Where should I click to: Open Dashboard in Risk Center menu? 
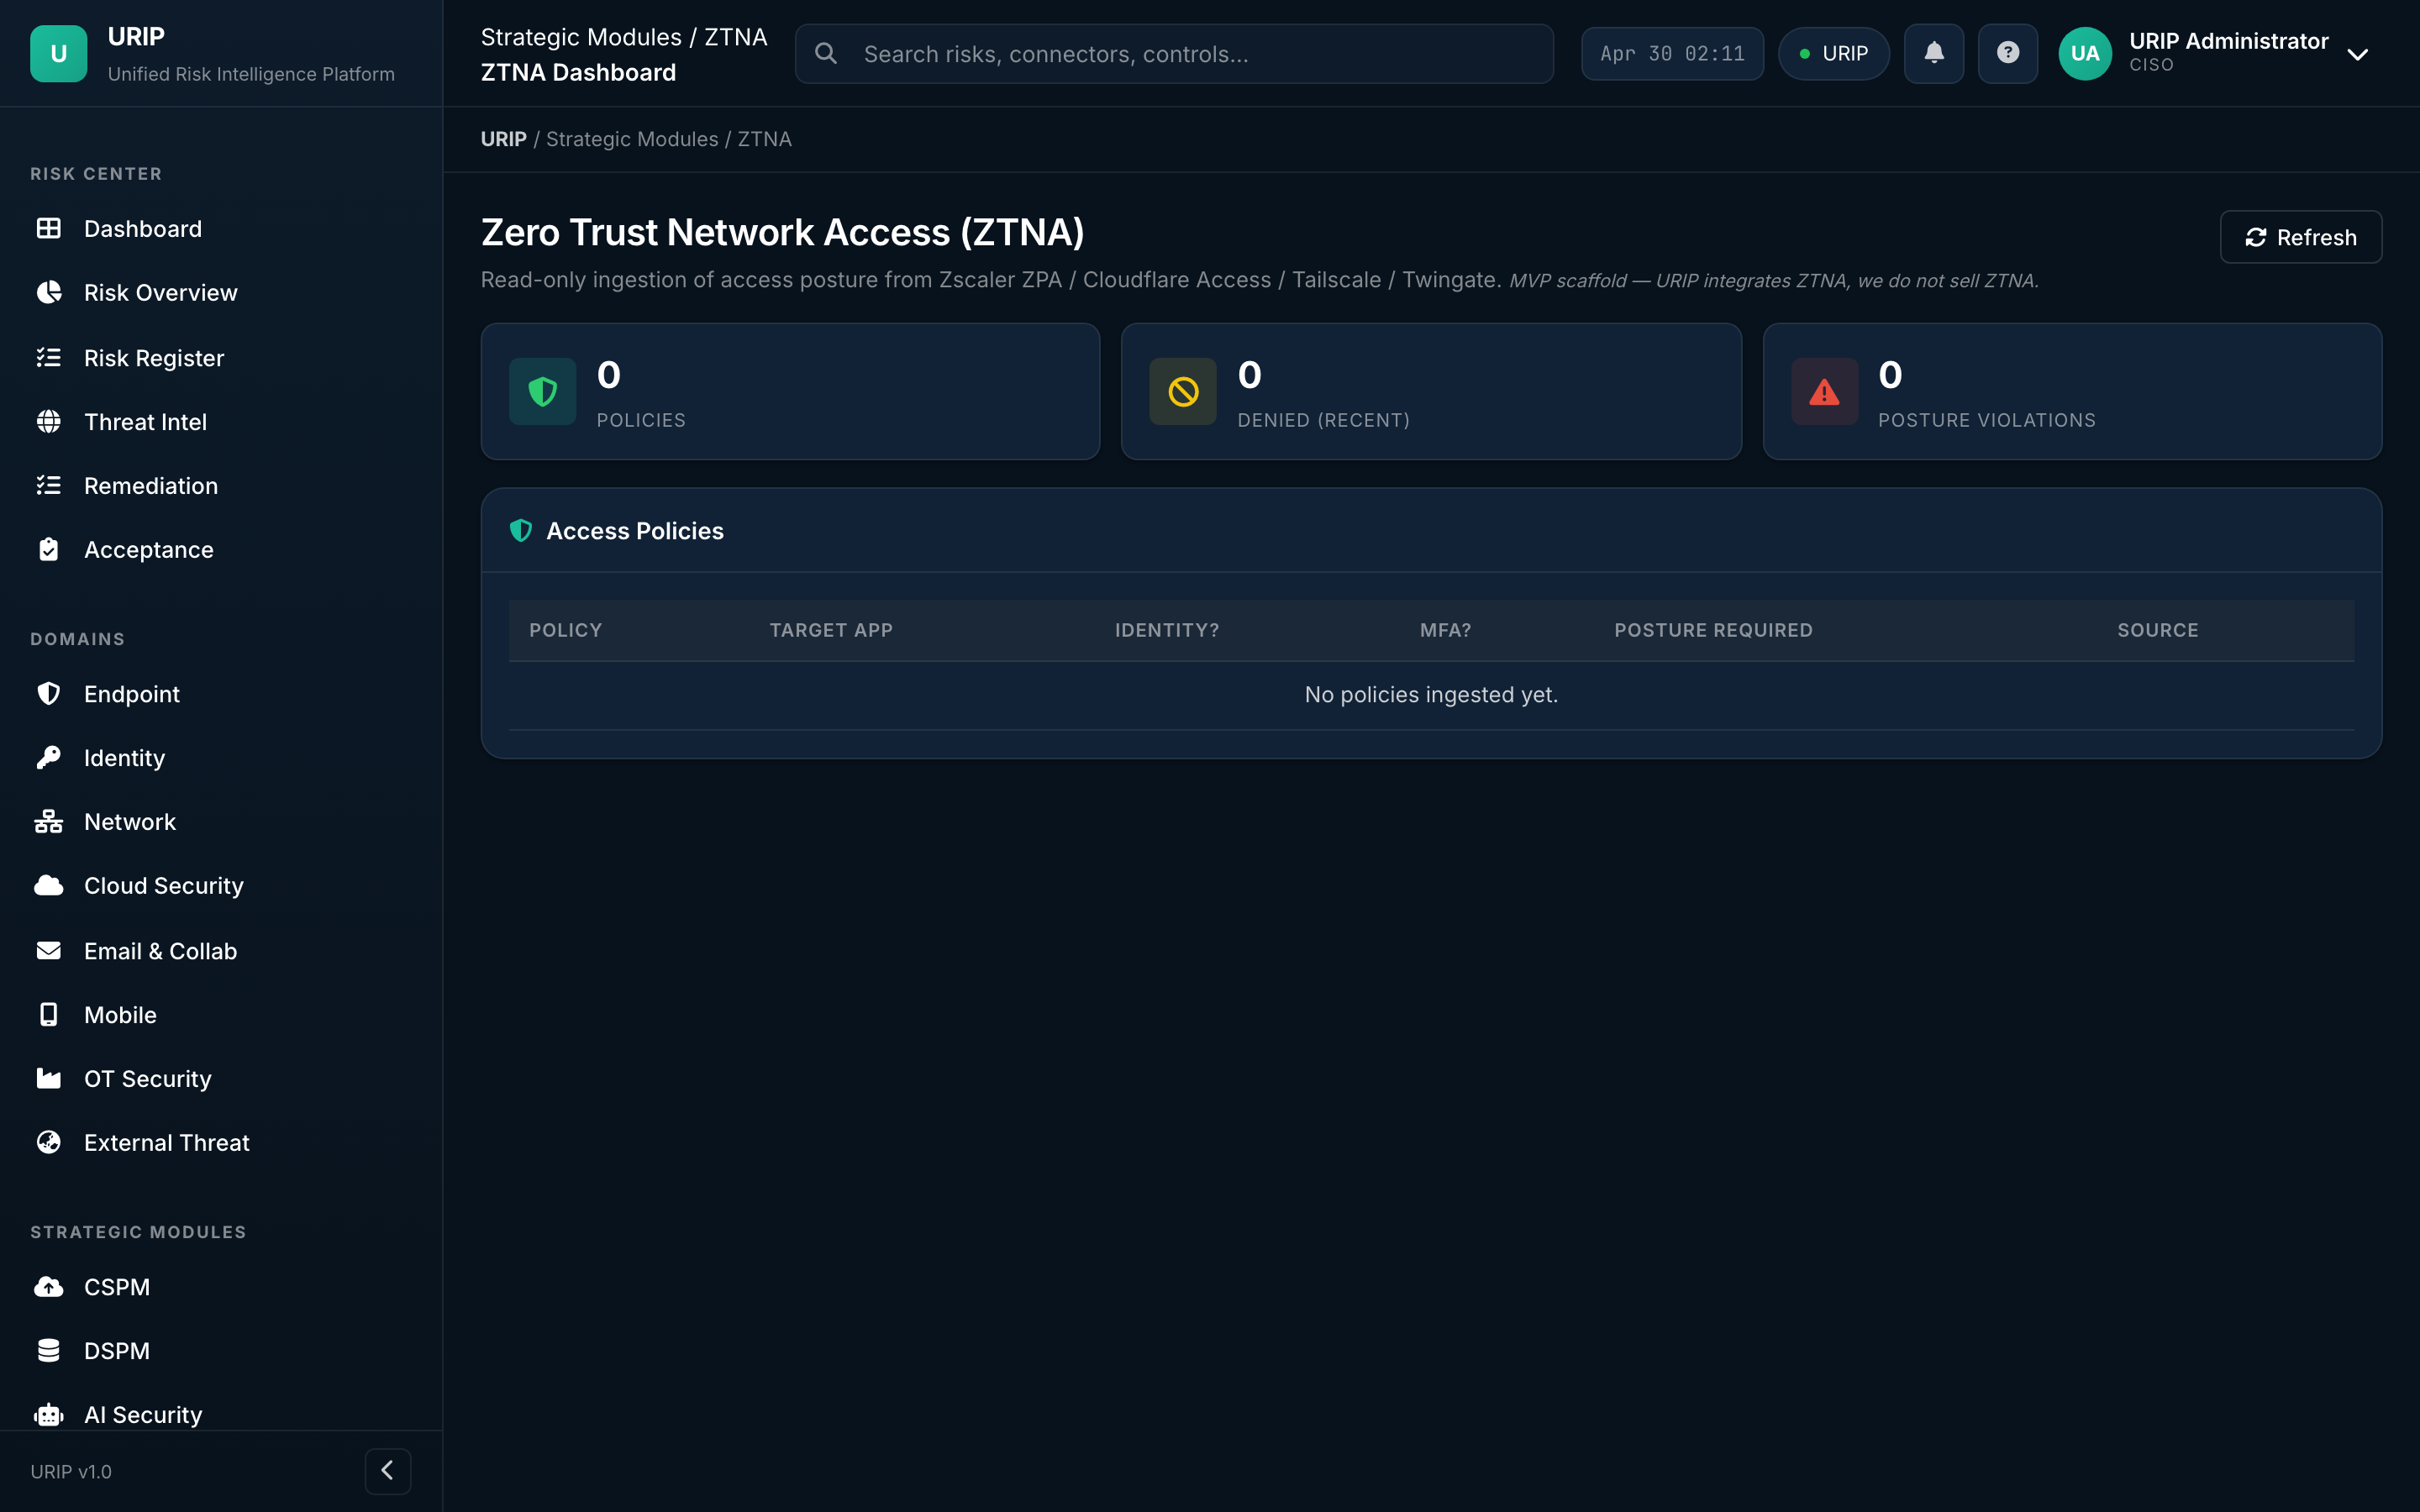coord(142,229)
